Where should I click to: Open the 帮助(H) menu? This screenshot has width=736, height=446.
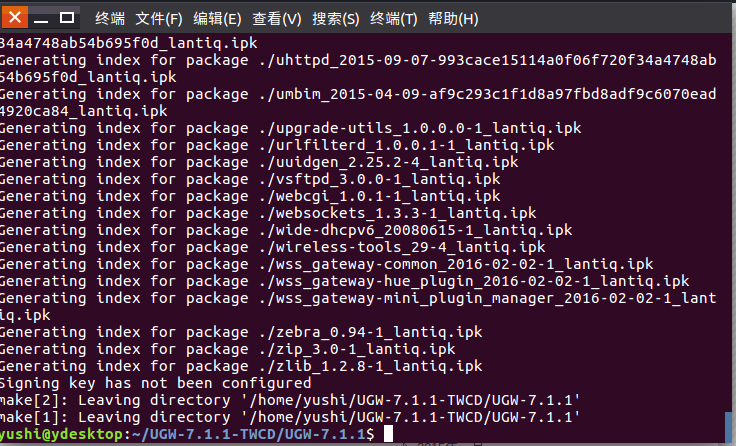tap(453, 19)
